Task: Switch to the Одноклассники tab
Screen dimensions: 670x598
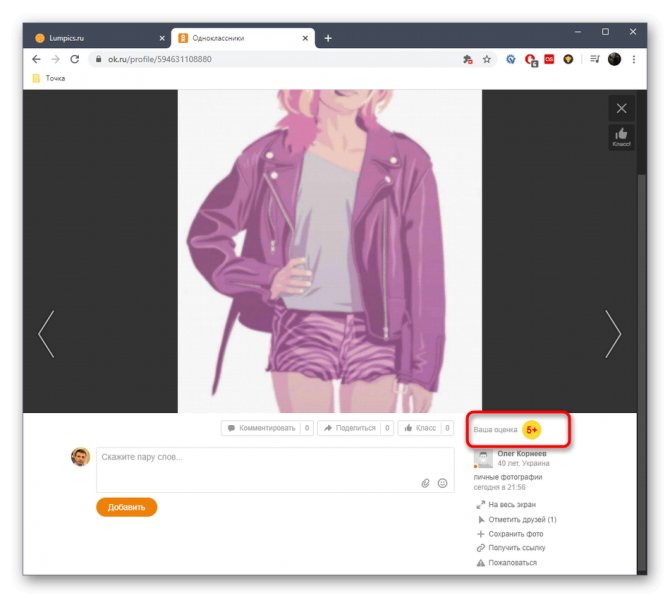Action: pyautogui.click(x=244, y=38)
